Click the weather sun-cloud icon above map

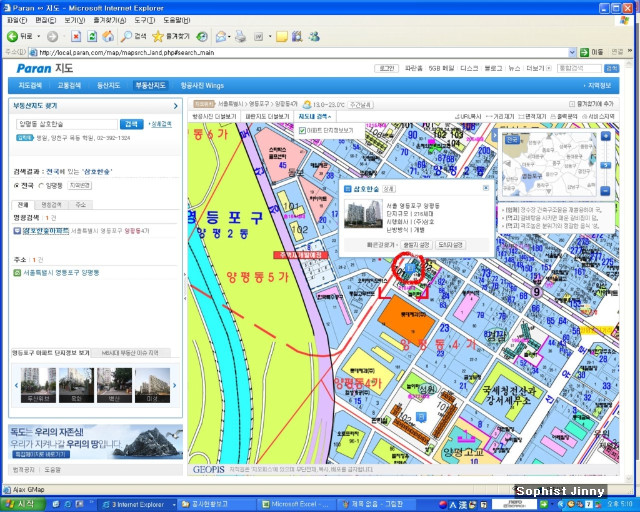click(x=307, y=105)
